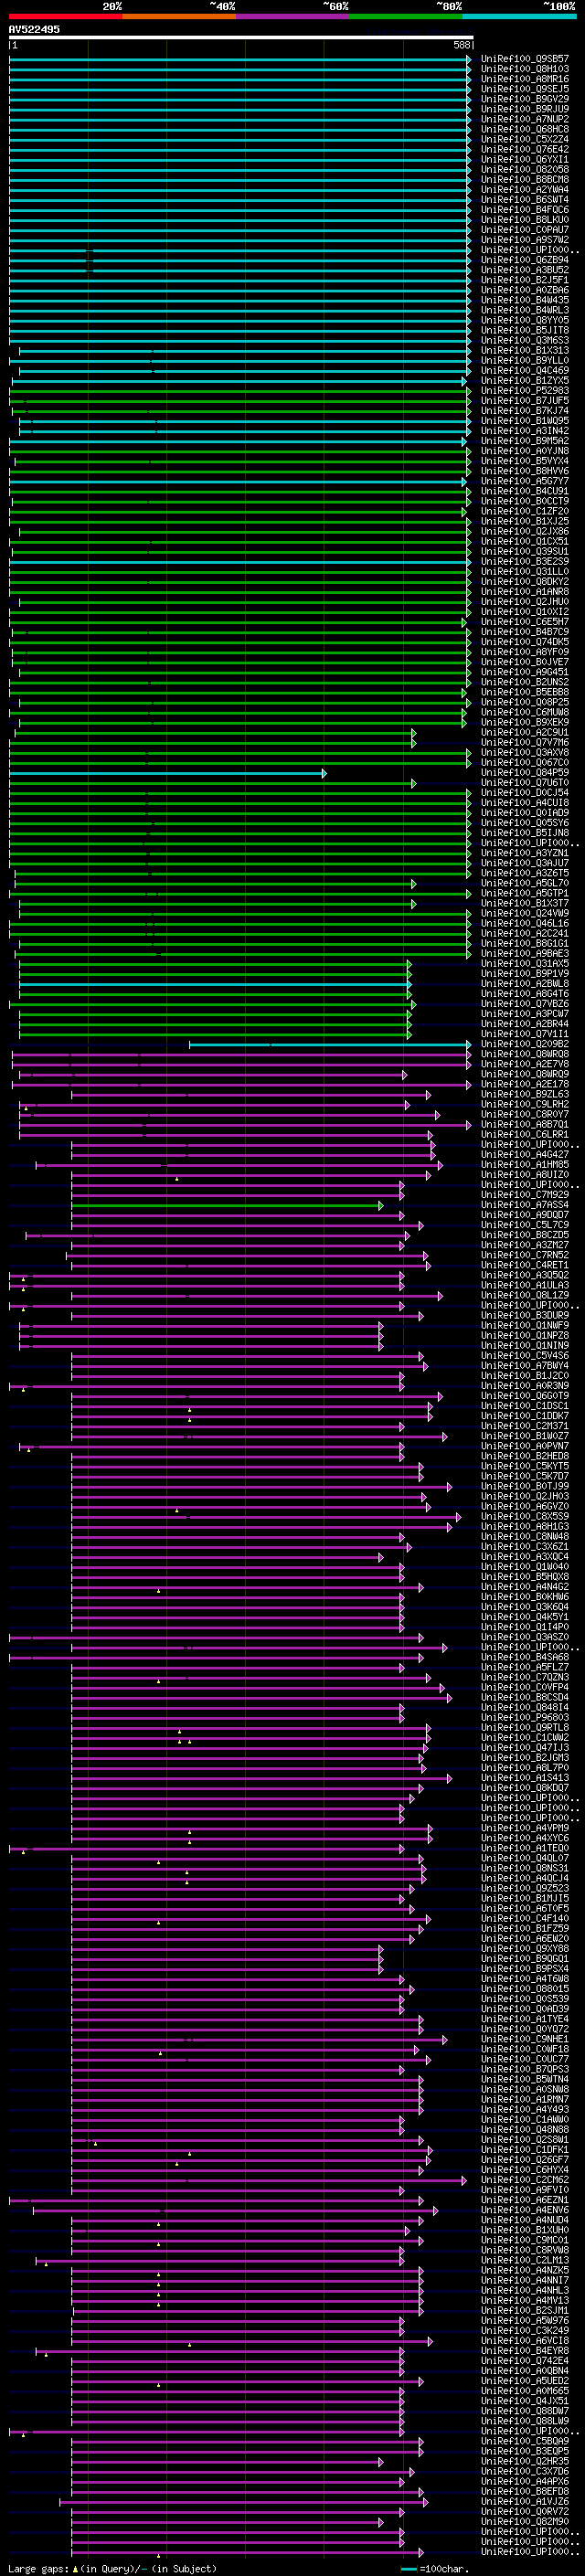The width and height of the screenshot is (585, 2576).
Task: Open hit UniRef100_Q6YXI1
Action: pyautogui.click(x=525, y=159)
